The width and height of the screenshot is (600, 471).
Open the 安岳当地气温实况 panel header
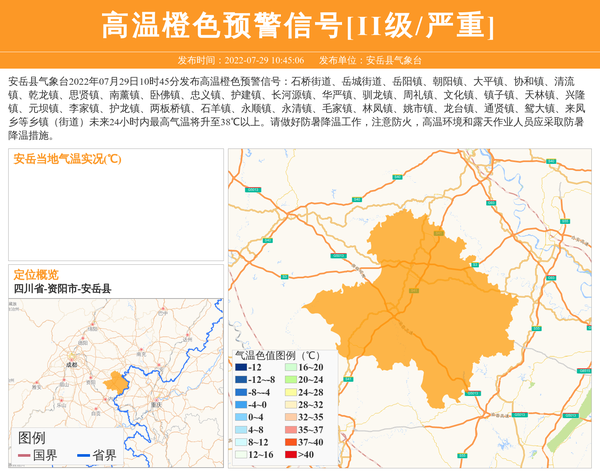pyautogui.click(x=67, y=159)
